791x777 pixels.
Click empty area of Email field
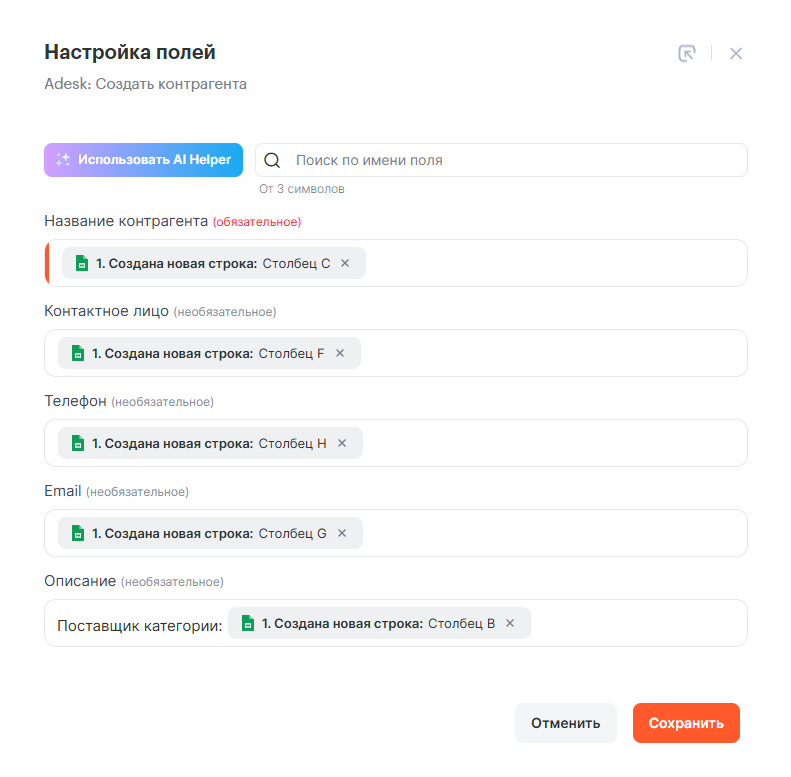click(553, 533)
